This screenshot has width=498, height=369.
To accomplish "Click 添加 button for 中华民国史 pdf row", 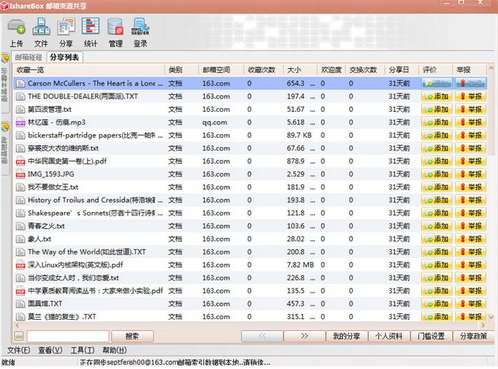I will tap(437, 161).
